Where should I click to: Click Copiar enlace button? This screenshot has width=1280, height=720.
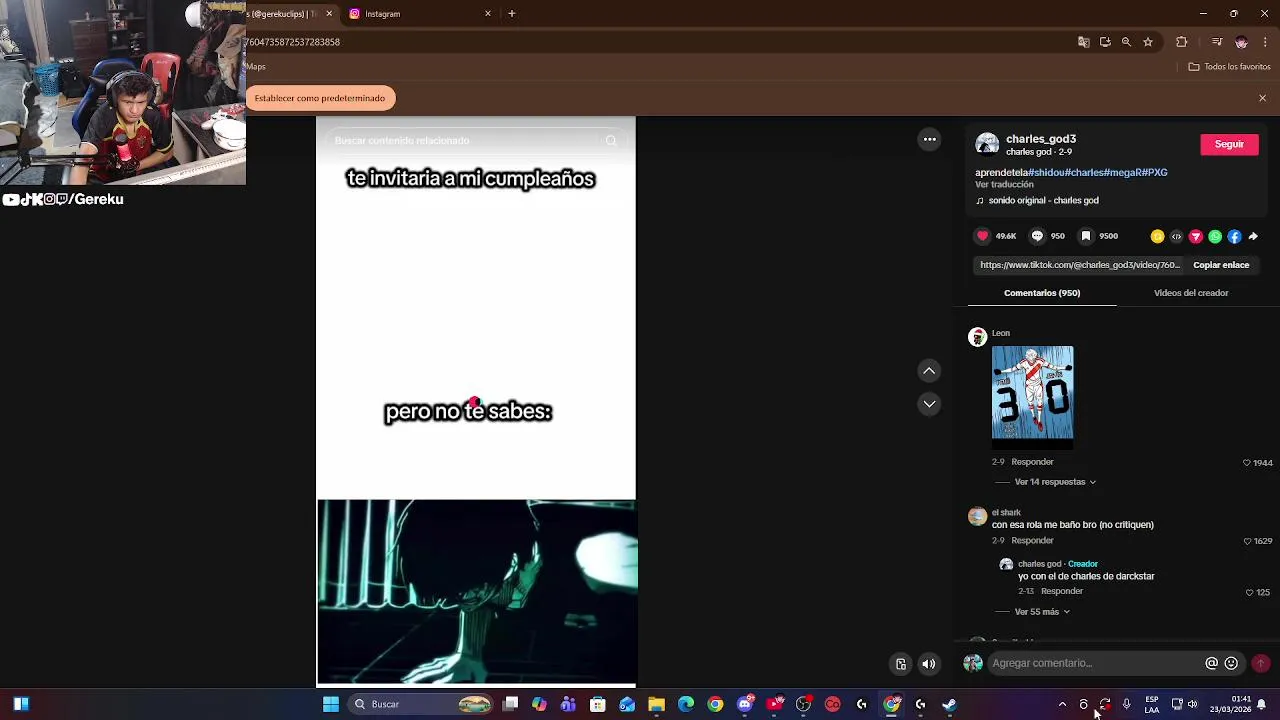(x=1221, y=265)
